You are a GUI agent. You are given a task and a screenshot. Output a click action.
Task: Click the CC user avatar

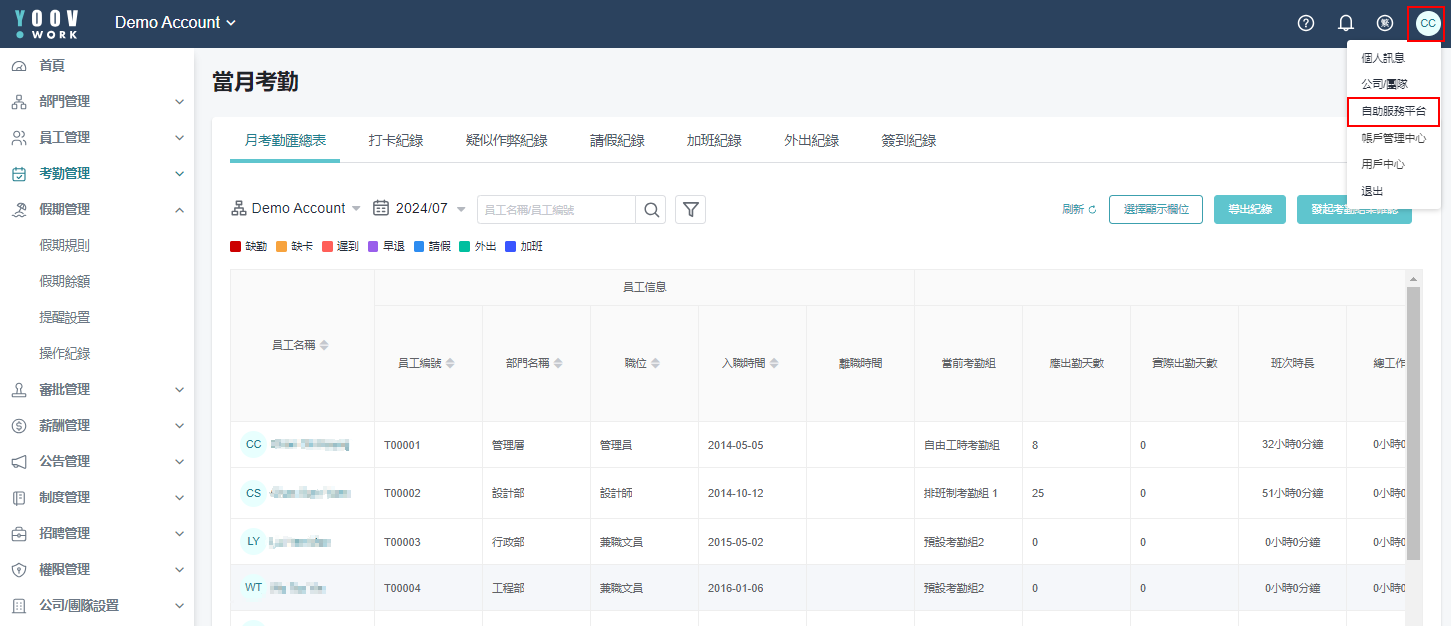[1427, 23]
